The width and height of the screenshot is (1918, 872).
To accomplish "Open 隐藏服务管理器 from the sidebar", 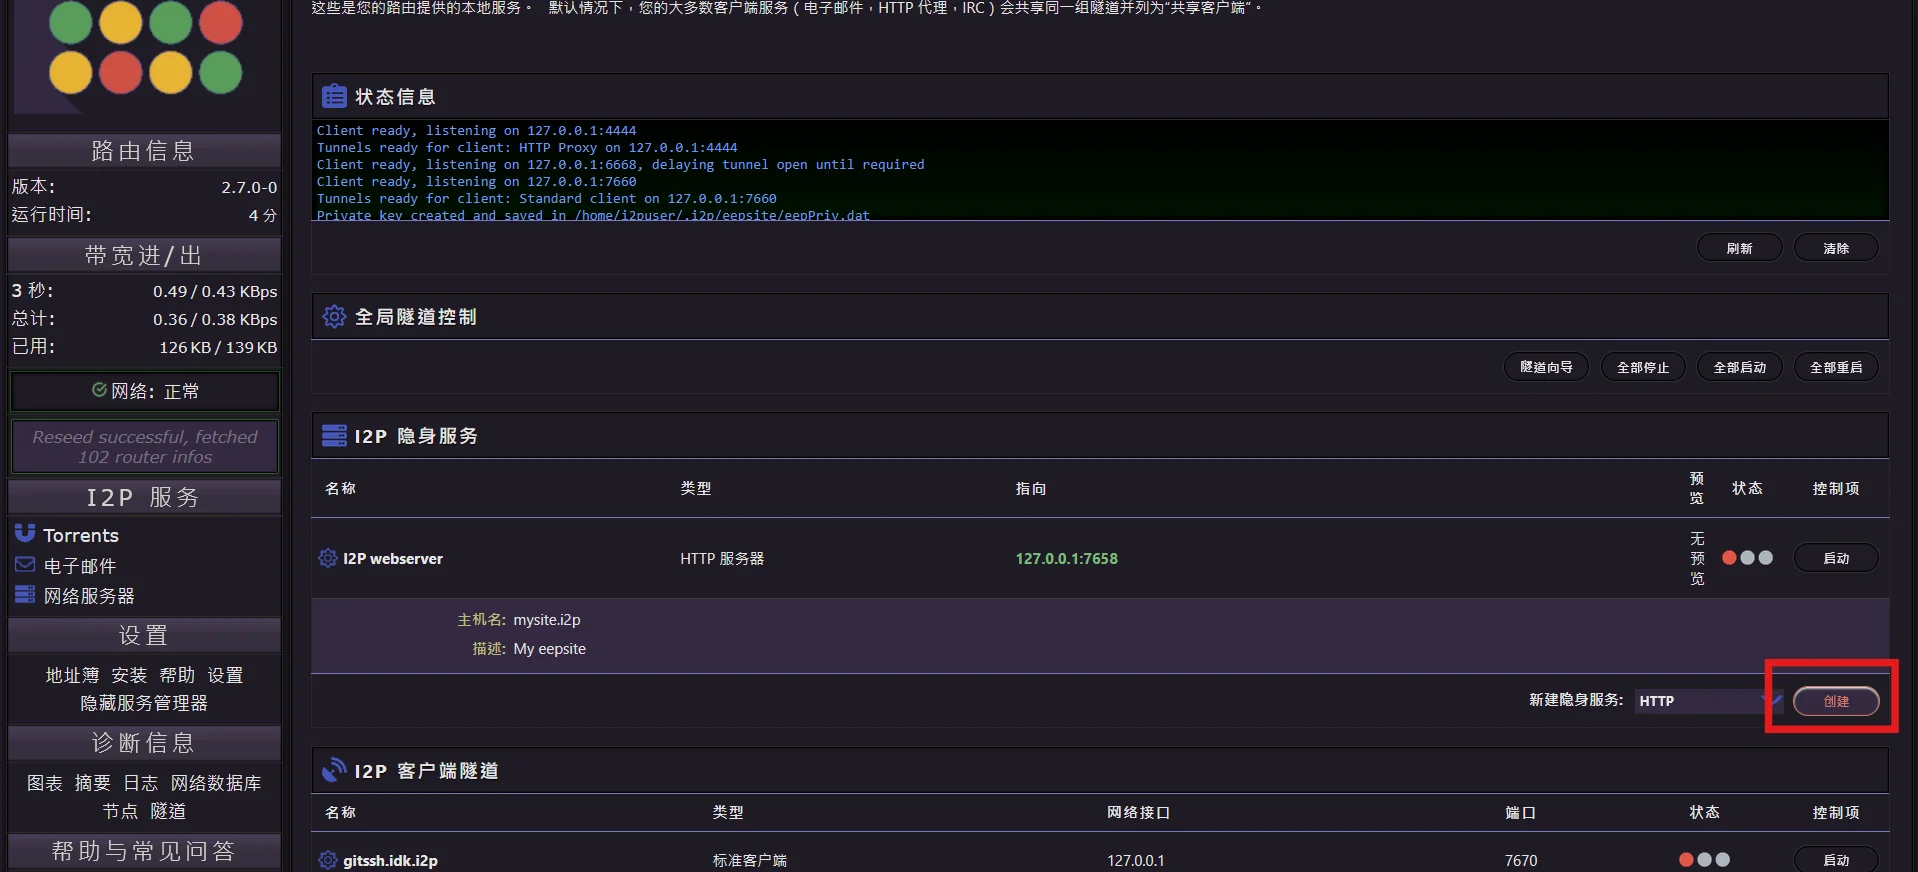I will [x=144, y=703].
